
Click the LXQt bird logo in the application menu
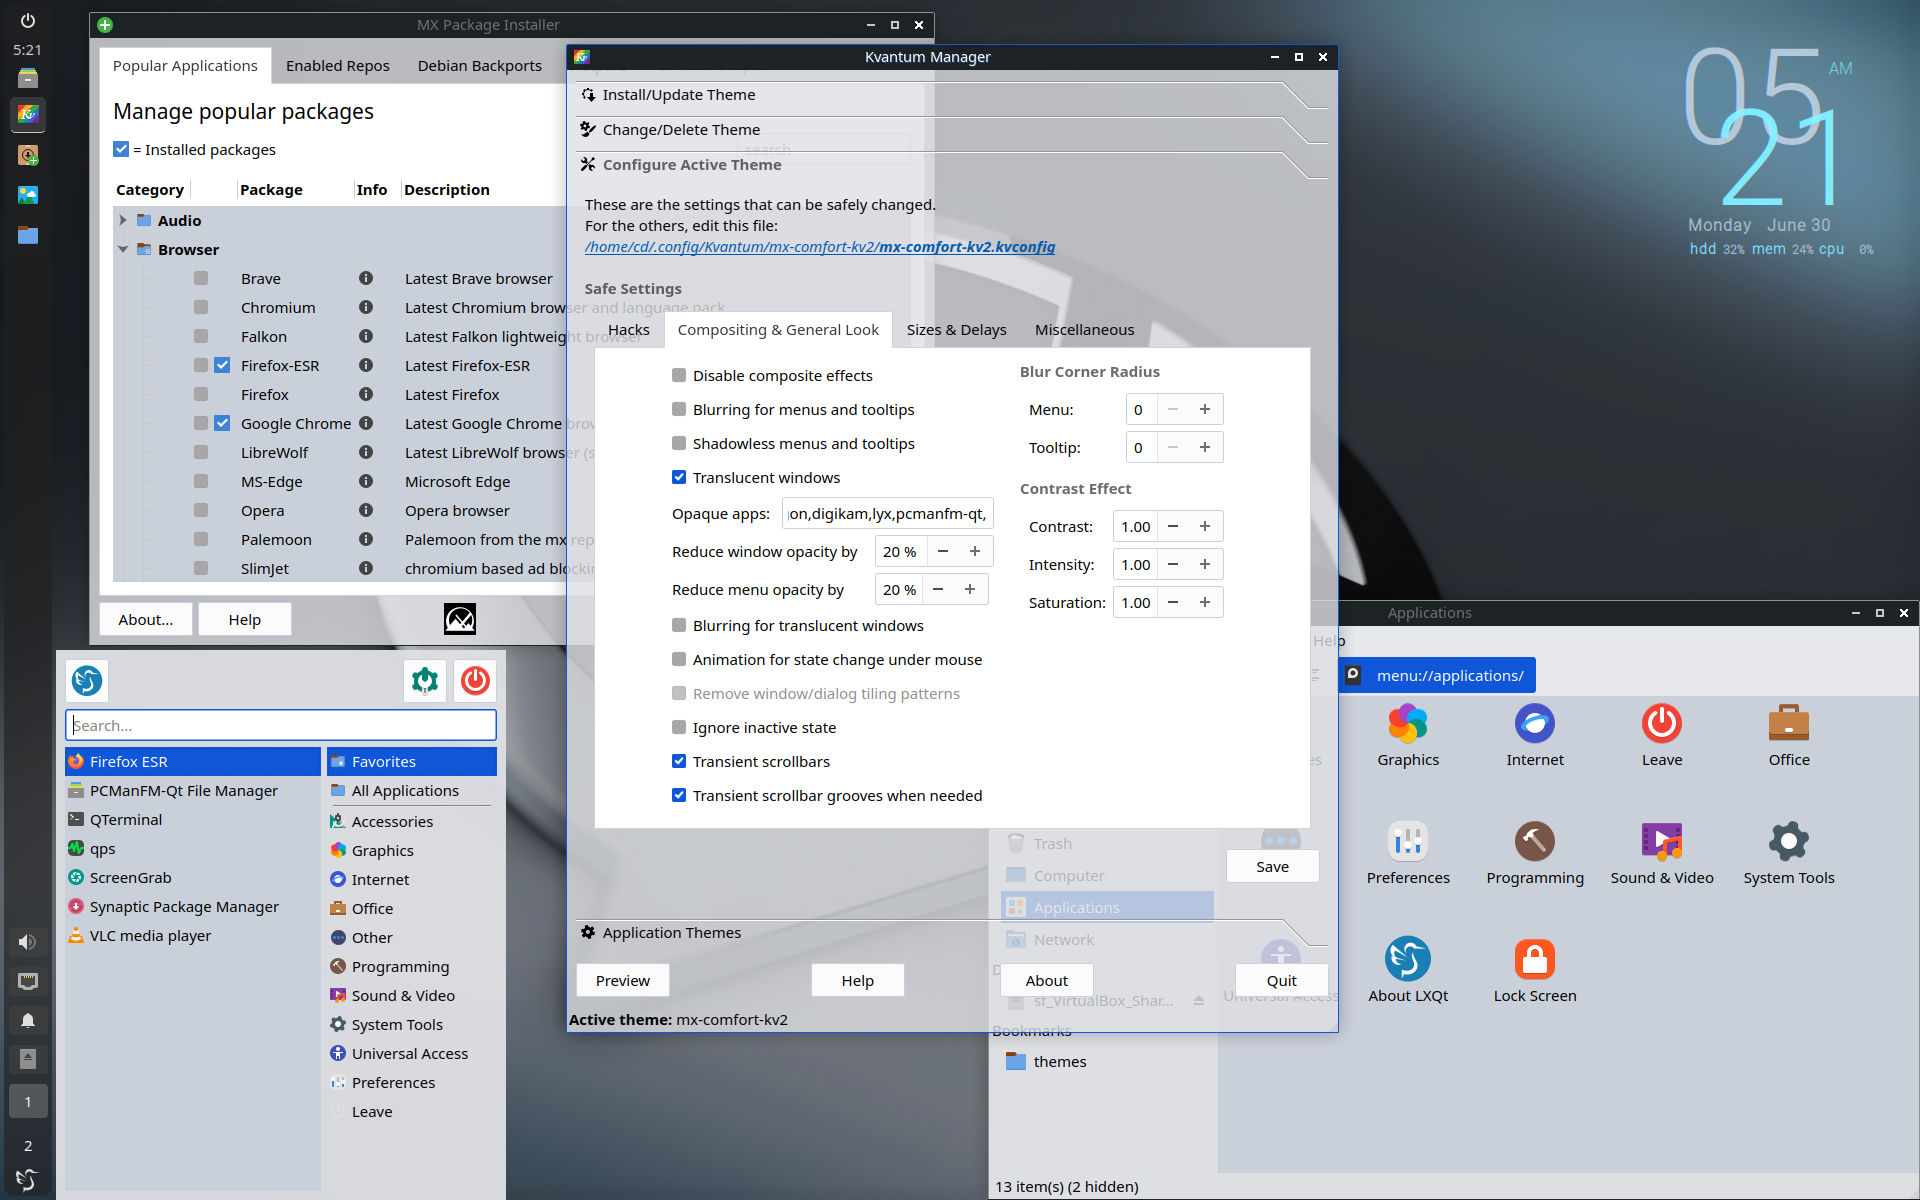tap(87, 681)
